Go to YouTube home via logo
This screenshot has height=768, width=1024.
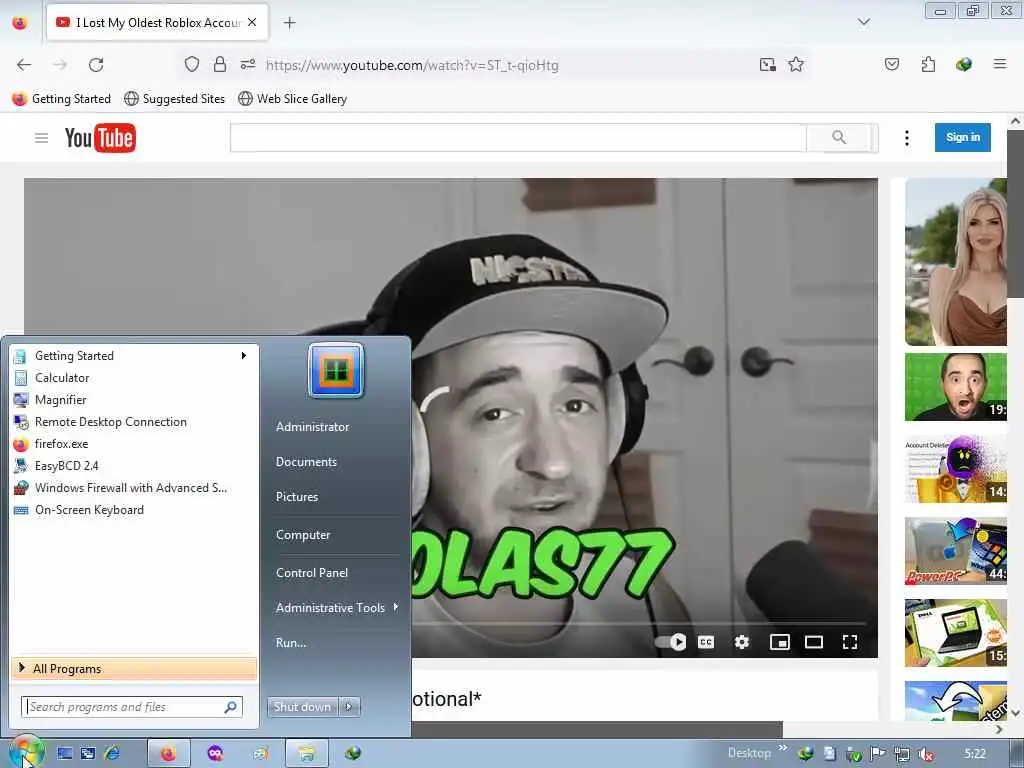pyautogui.click(x=100, y=138)
